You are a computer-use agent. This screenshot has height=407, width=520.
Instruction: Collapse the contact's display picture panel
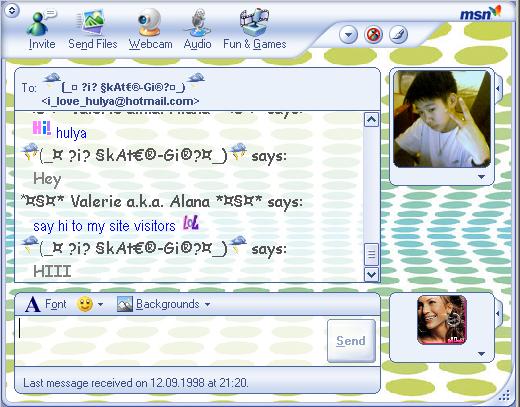click(x=498, y=89)
